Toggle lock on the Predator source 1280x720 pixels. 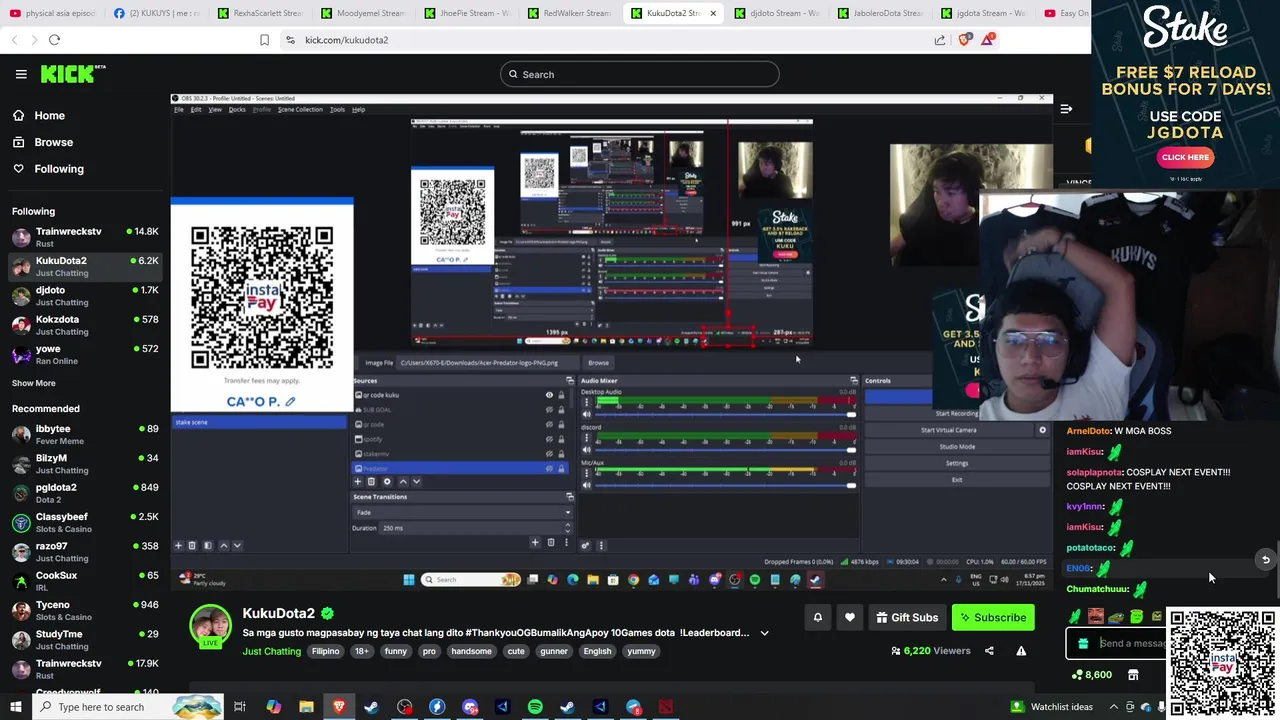coord(561,468)
